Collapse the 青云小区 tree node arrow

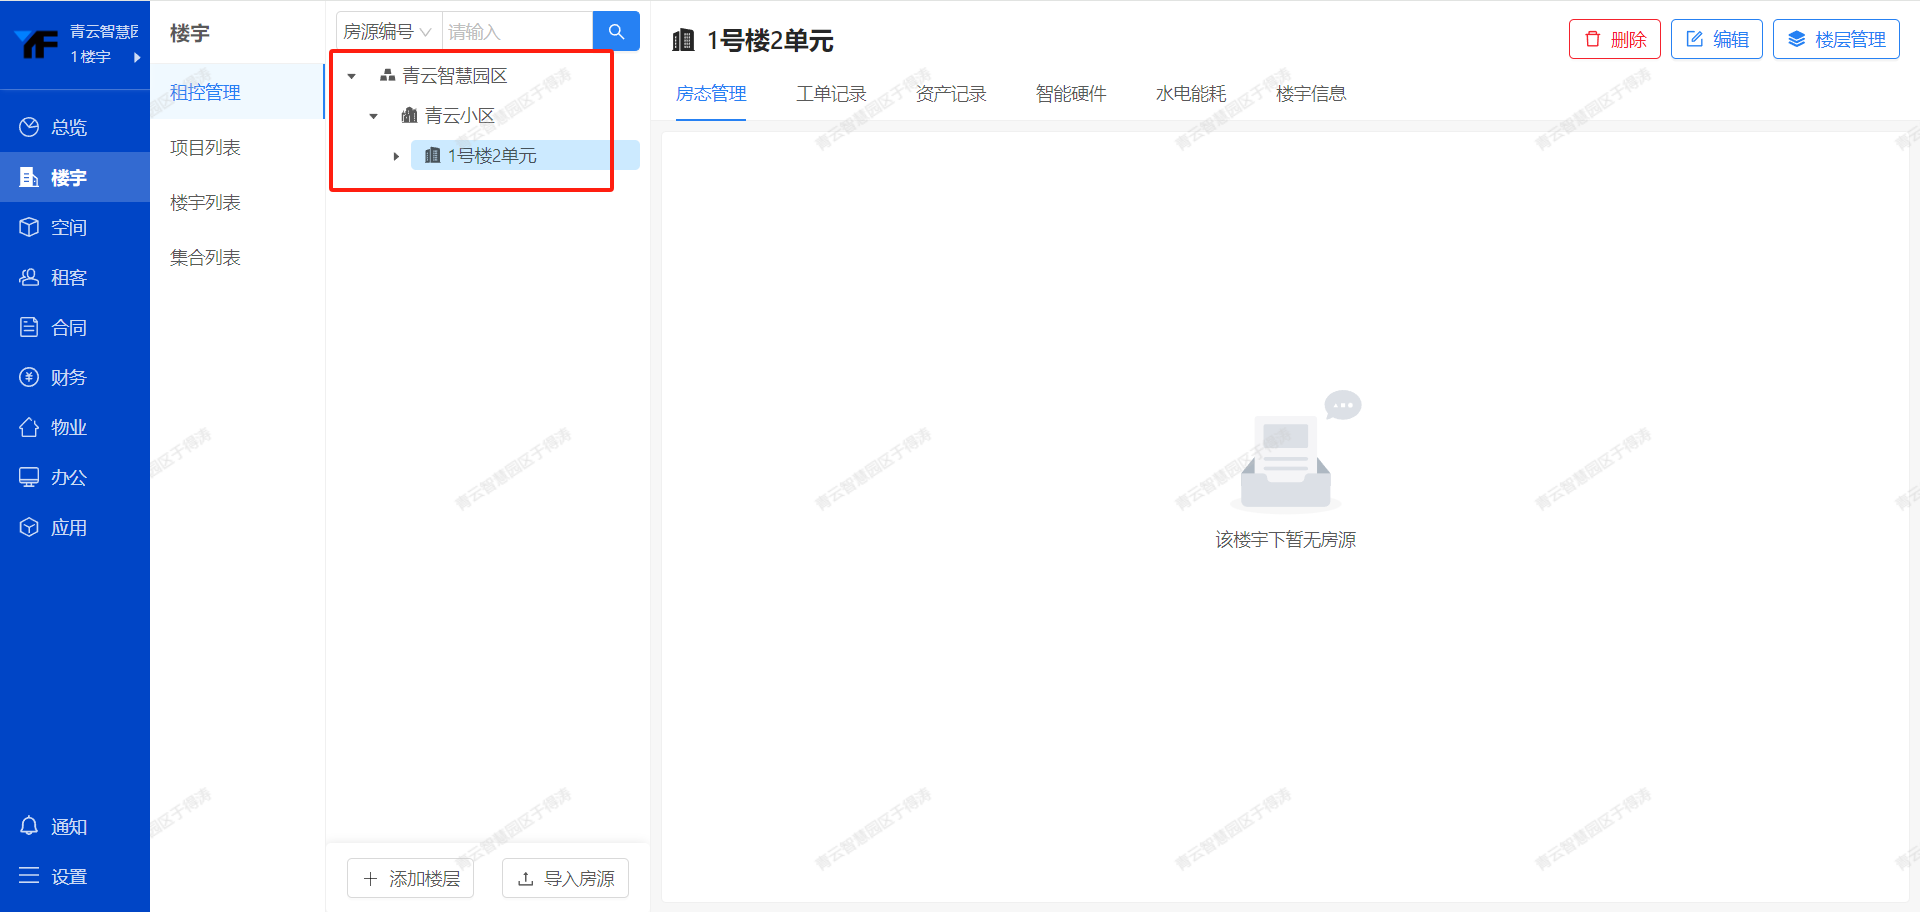(x=374, y=116)
